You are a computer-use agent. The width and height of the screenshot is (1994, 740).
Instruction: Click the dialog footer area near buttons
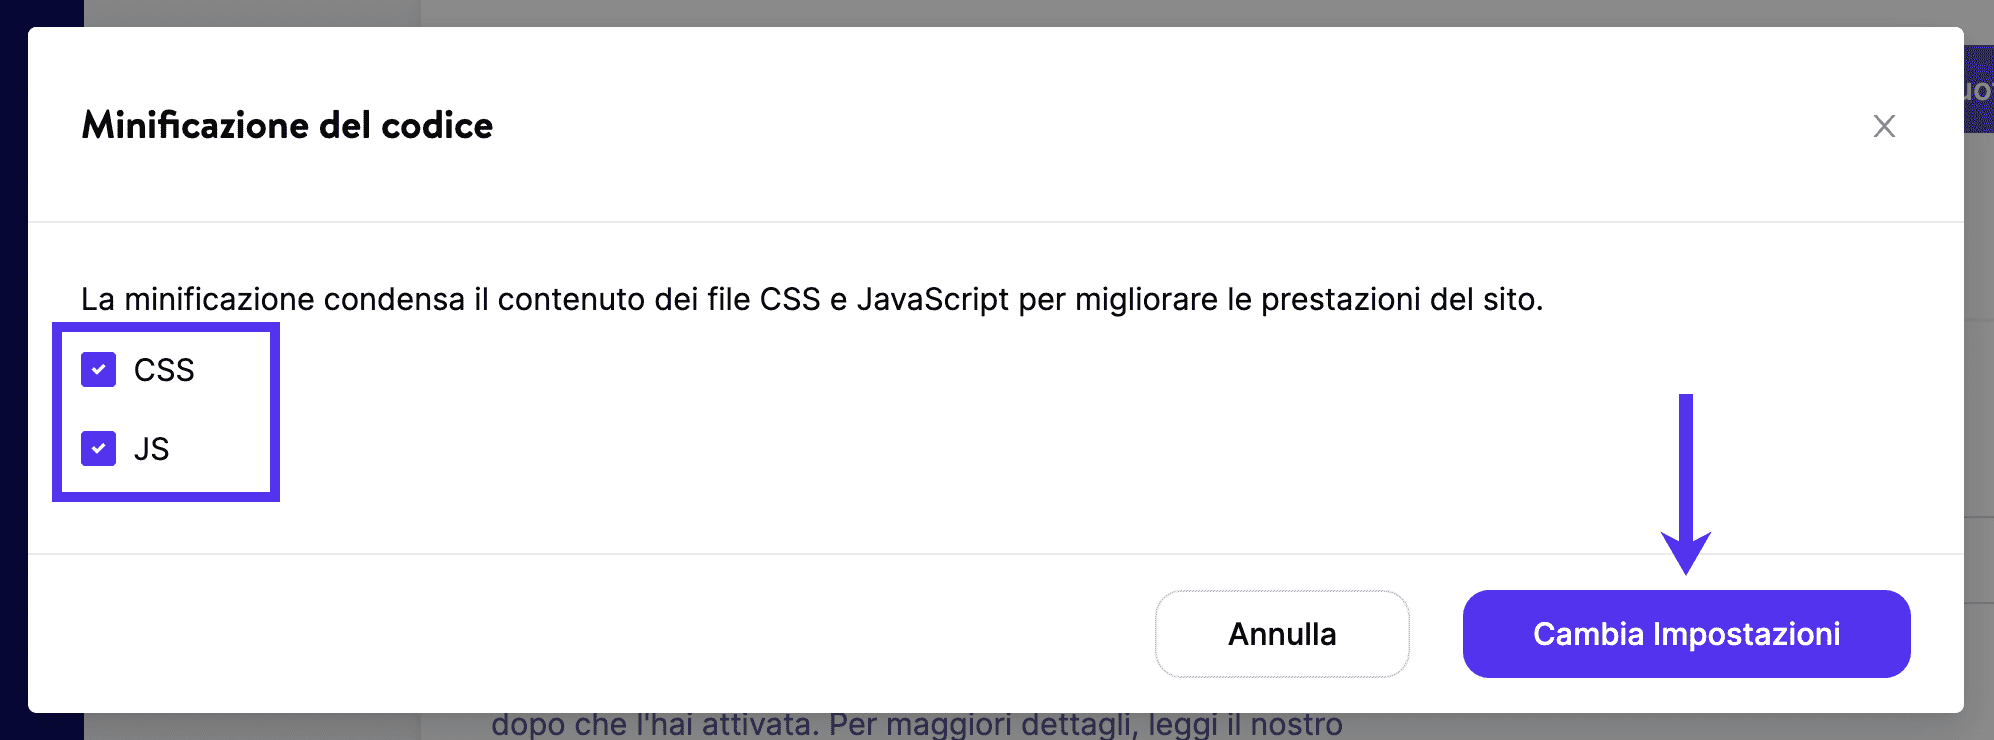700,634
